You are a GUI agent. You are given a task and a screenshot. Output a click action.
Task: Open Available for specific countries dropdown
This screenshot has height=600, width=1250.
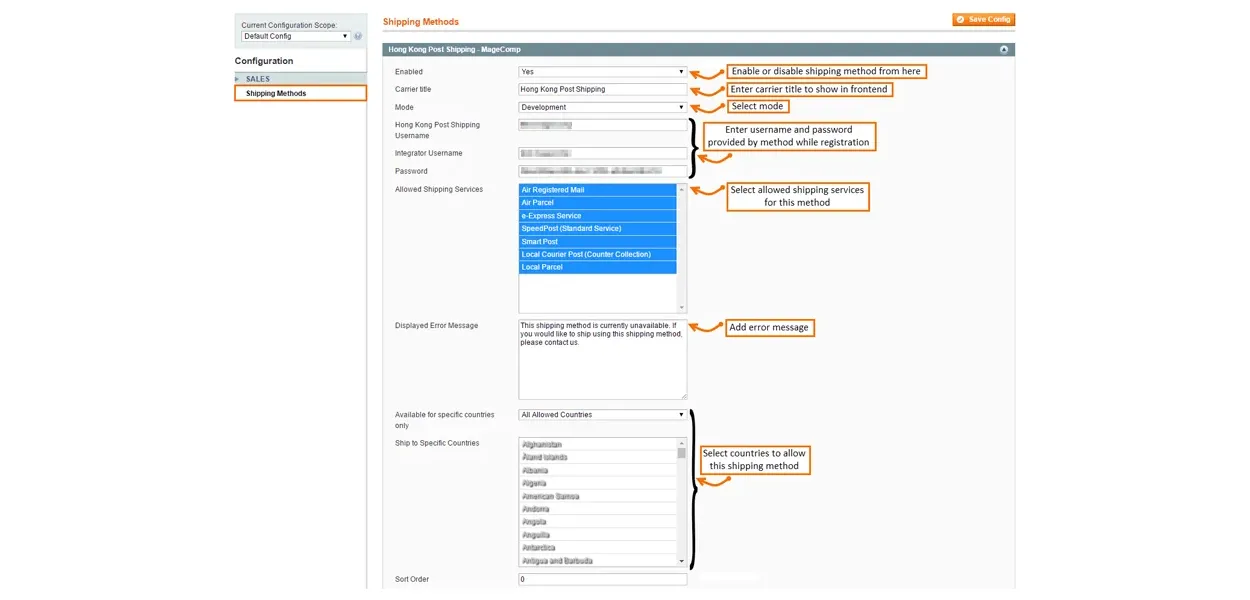click(602, 415)
